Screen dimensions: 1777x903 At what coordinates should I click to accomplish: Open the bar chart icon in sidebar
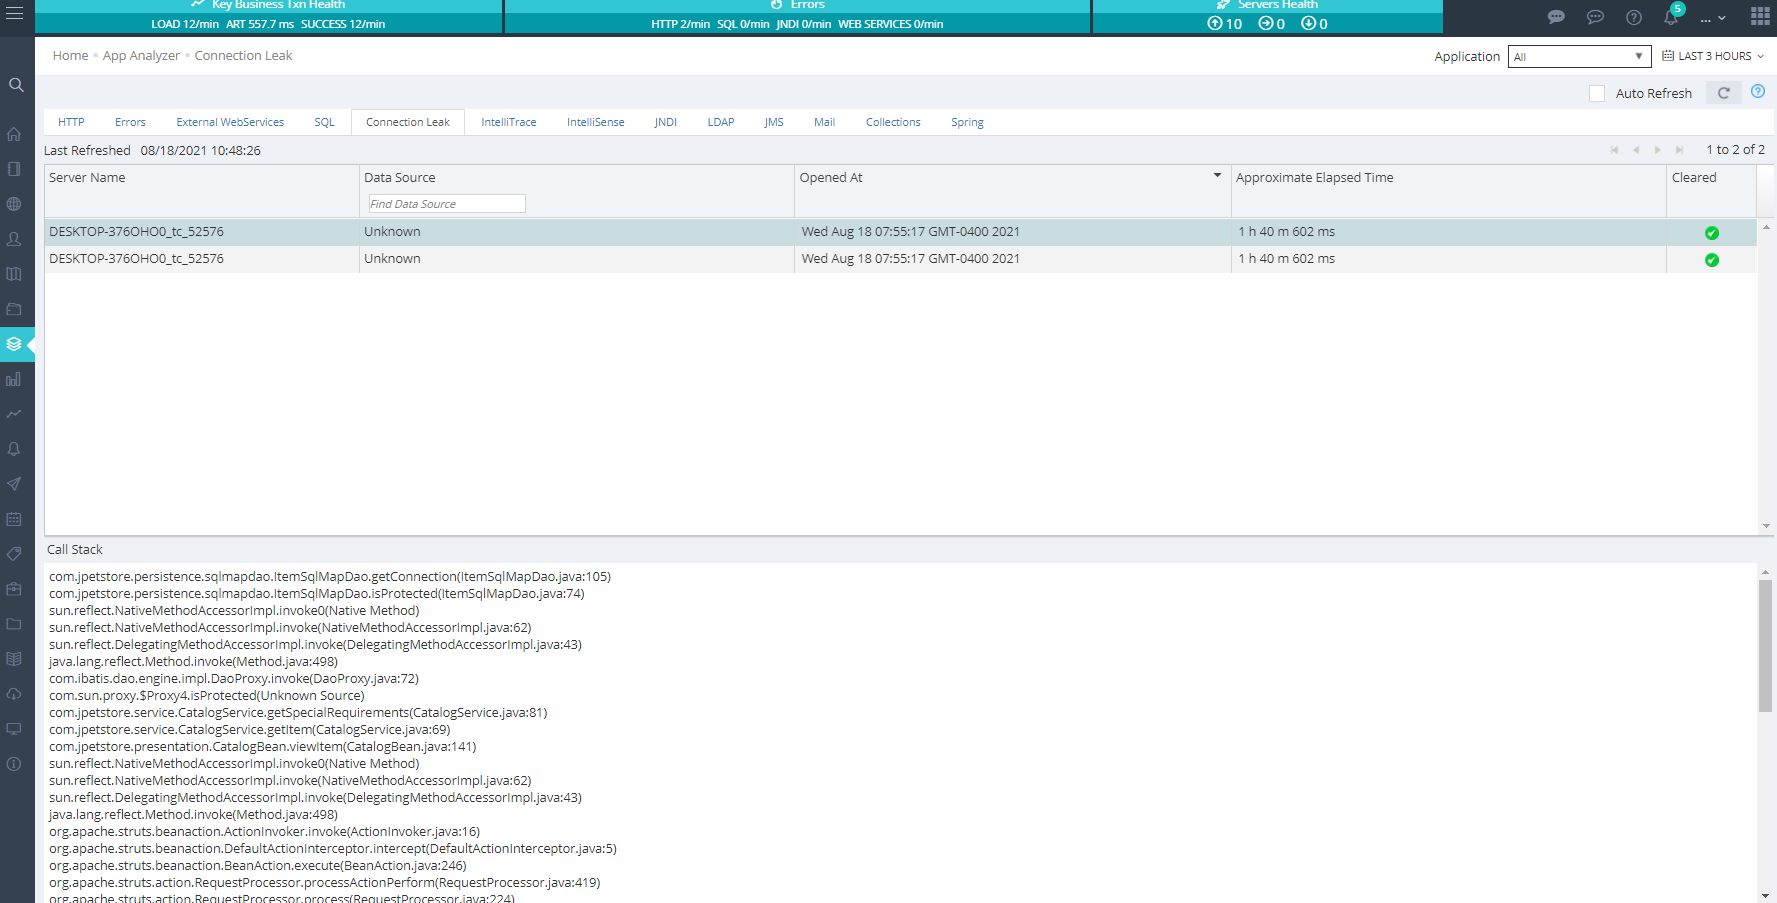click(x=14, y=379)
